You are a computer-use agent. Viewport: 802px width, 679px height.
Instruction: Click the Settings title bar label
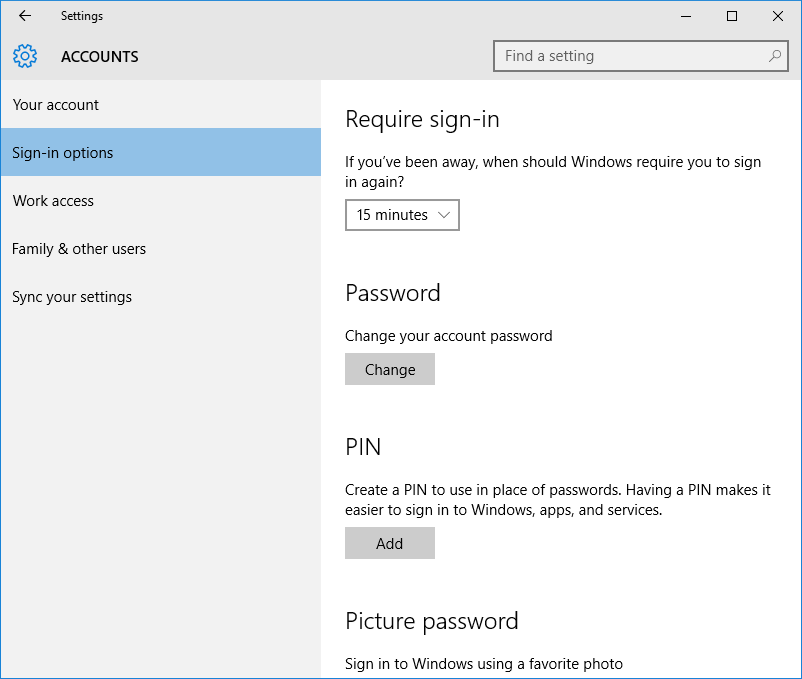82,16
